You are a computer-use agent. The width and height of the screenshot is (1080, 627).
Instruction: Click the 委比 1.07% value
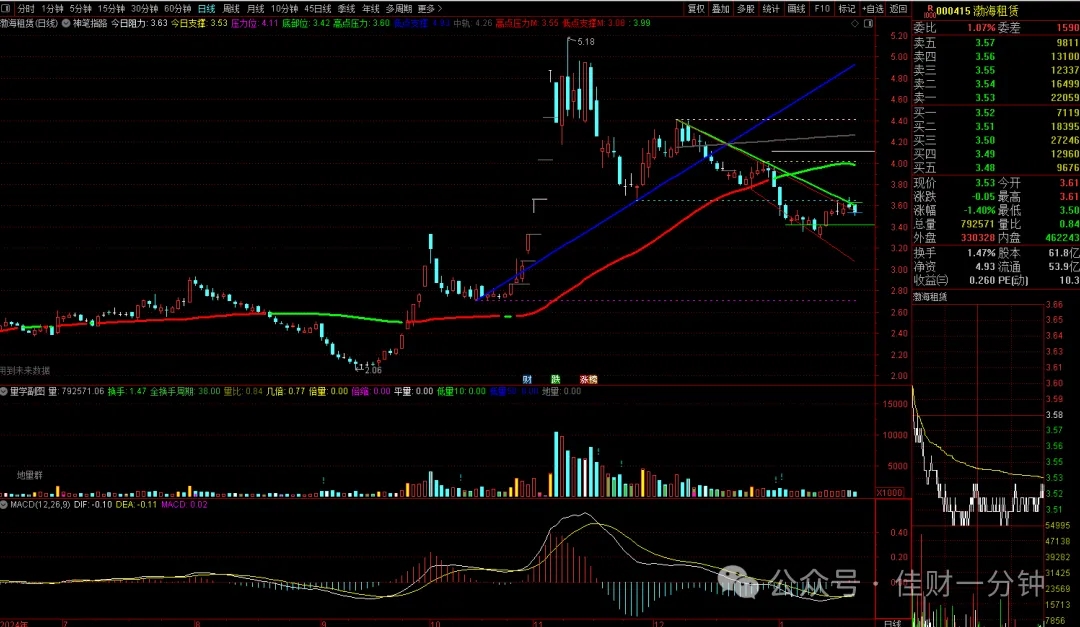point(981,28)
